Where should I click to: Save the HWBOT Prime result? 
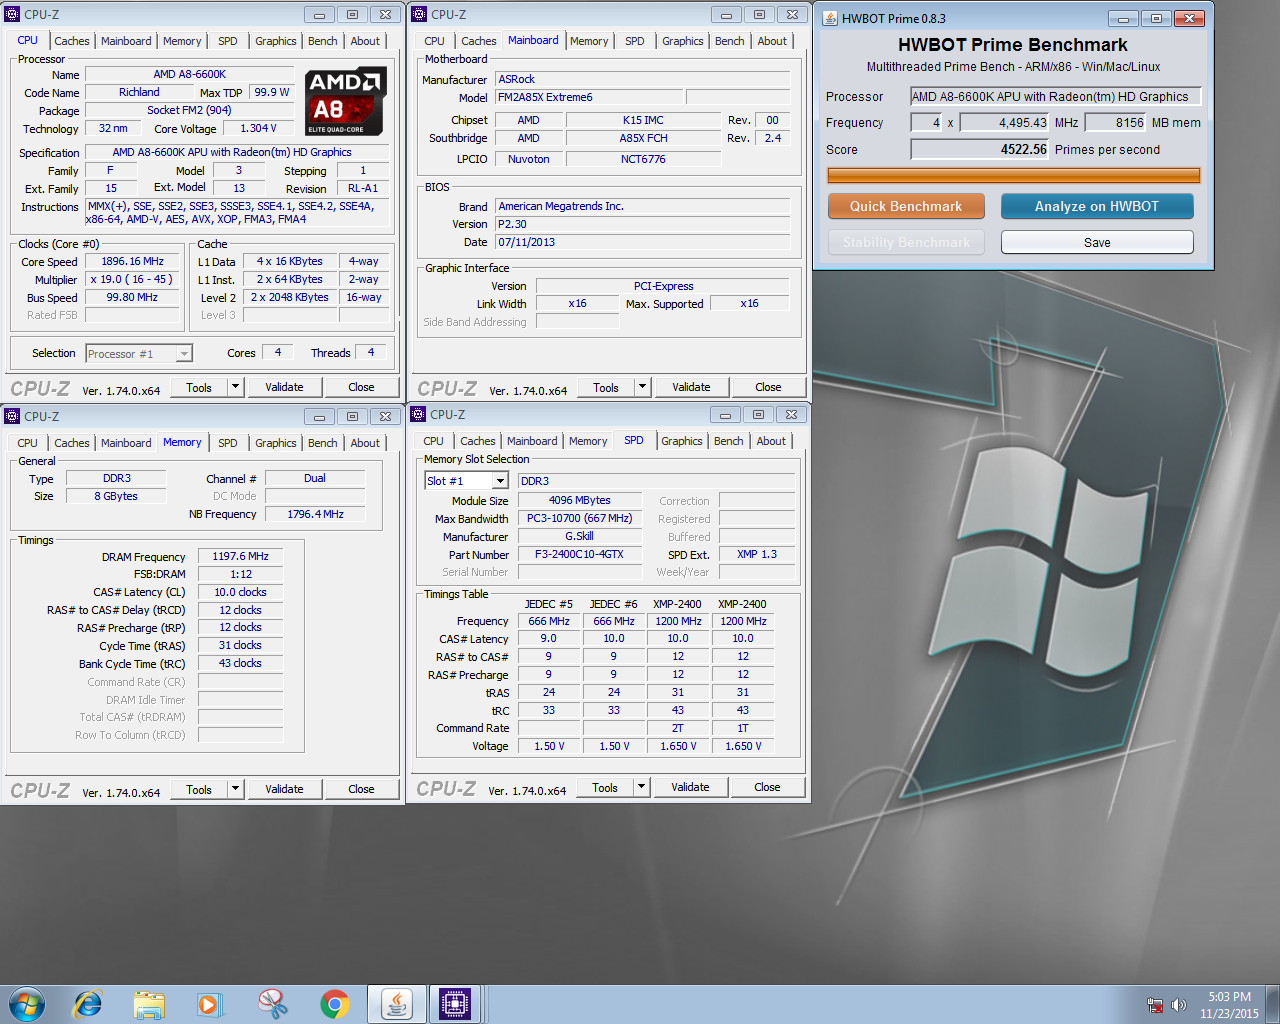coord(1097,242)
